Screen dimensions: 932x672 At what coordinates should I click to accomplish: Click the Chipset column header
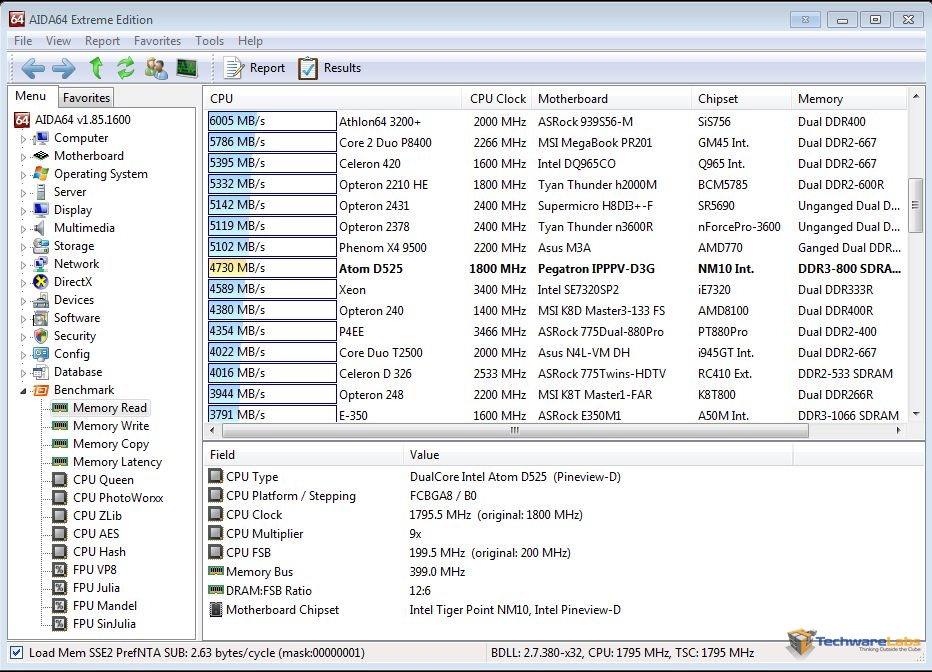pos(718,99)
